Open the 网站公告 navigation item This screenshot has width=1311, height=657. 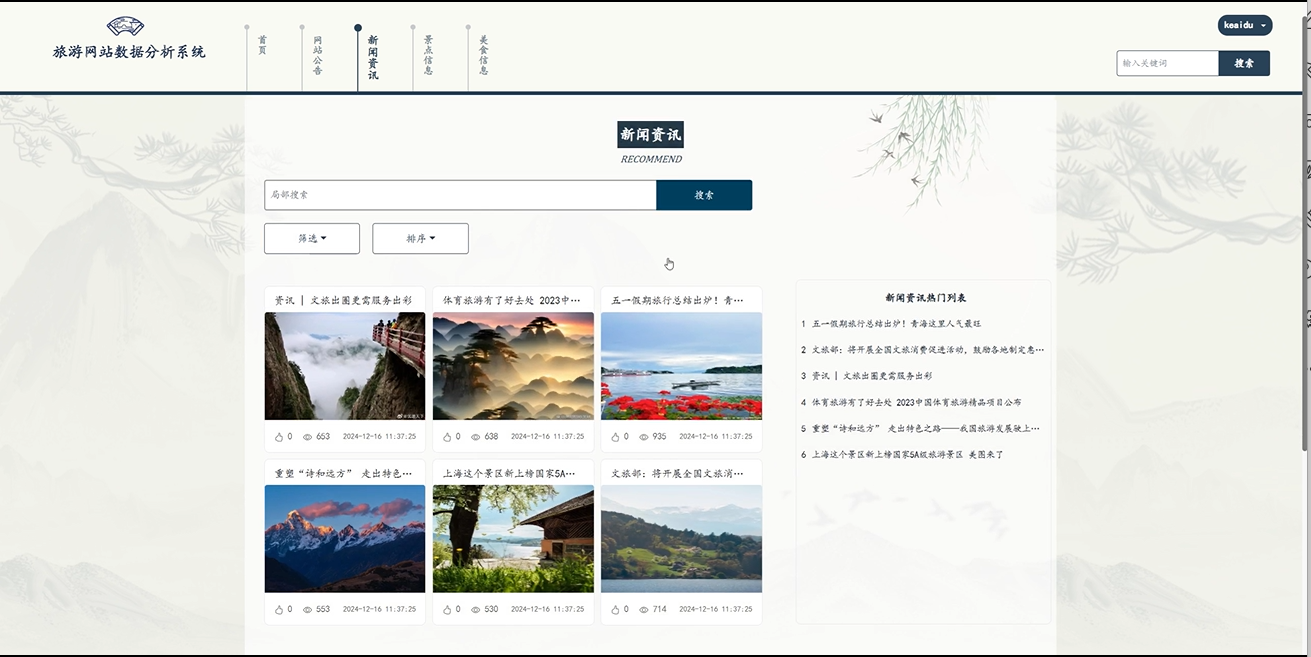(x=317, y=56)
